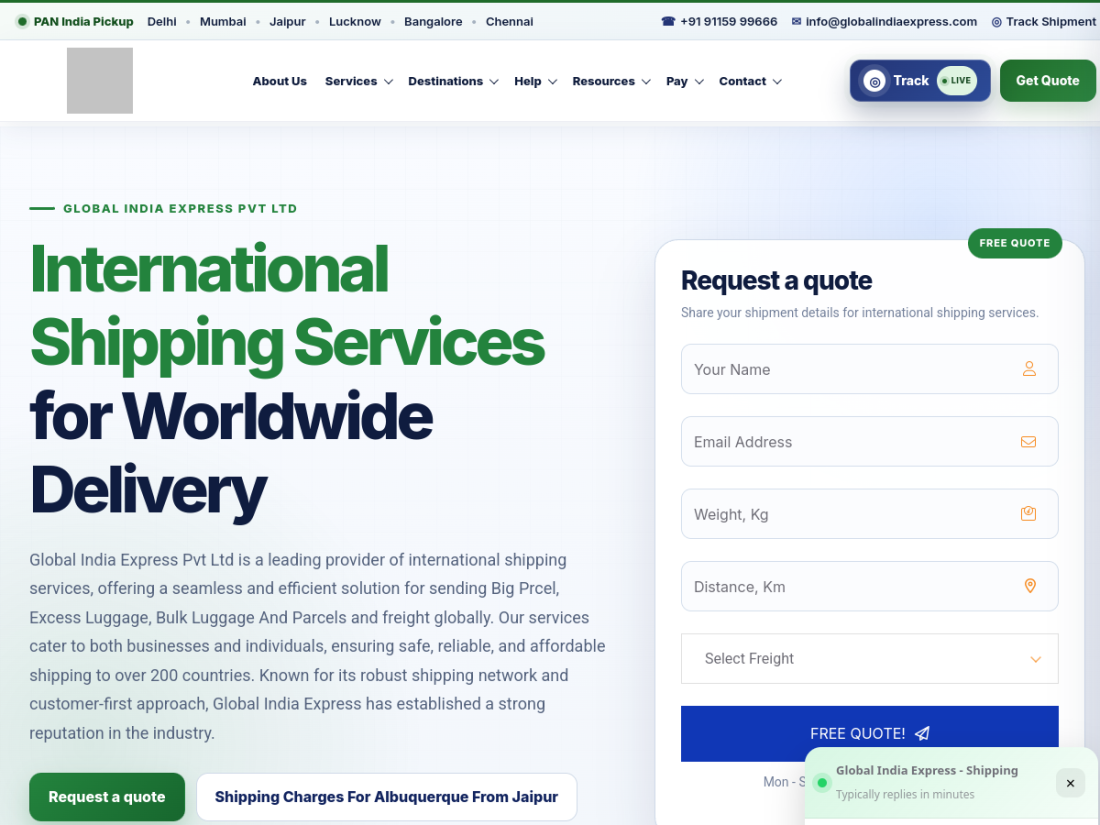Screen dimensions: 1100x825
Task: Open the Services menu item
Action: (351, 81)
